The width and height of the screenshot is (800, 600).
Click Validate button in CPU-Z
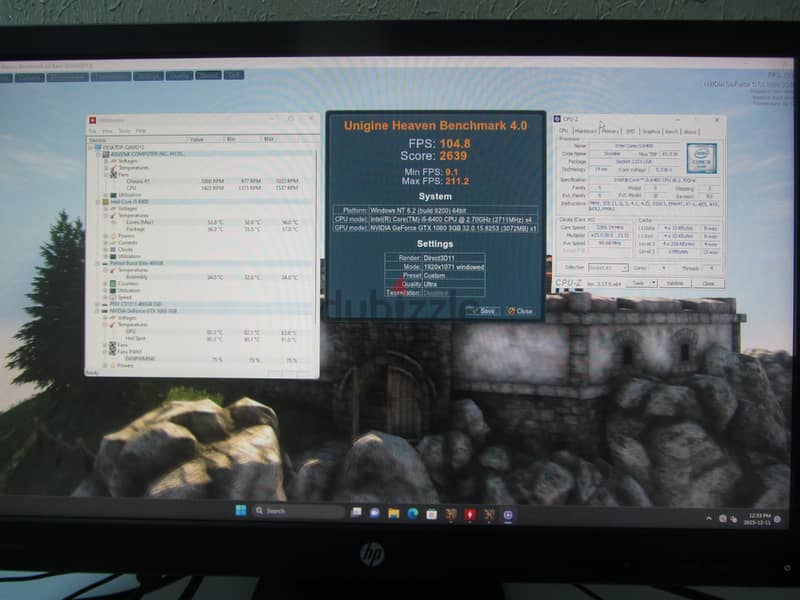[675, 284]
